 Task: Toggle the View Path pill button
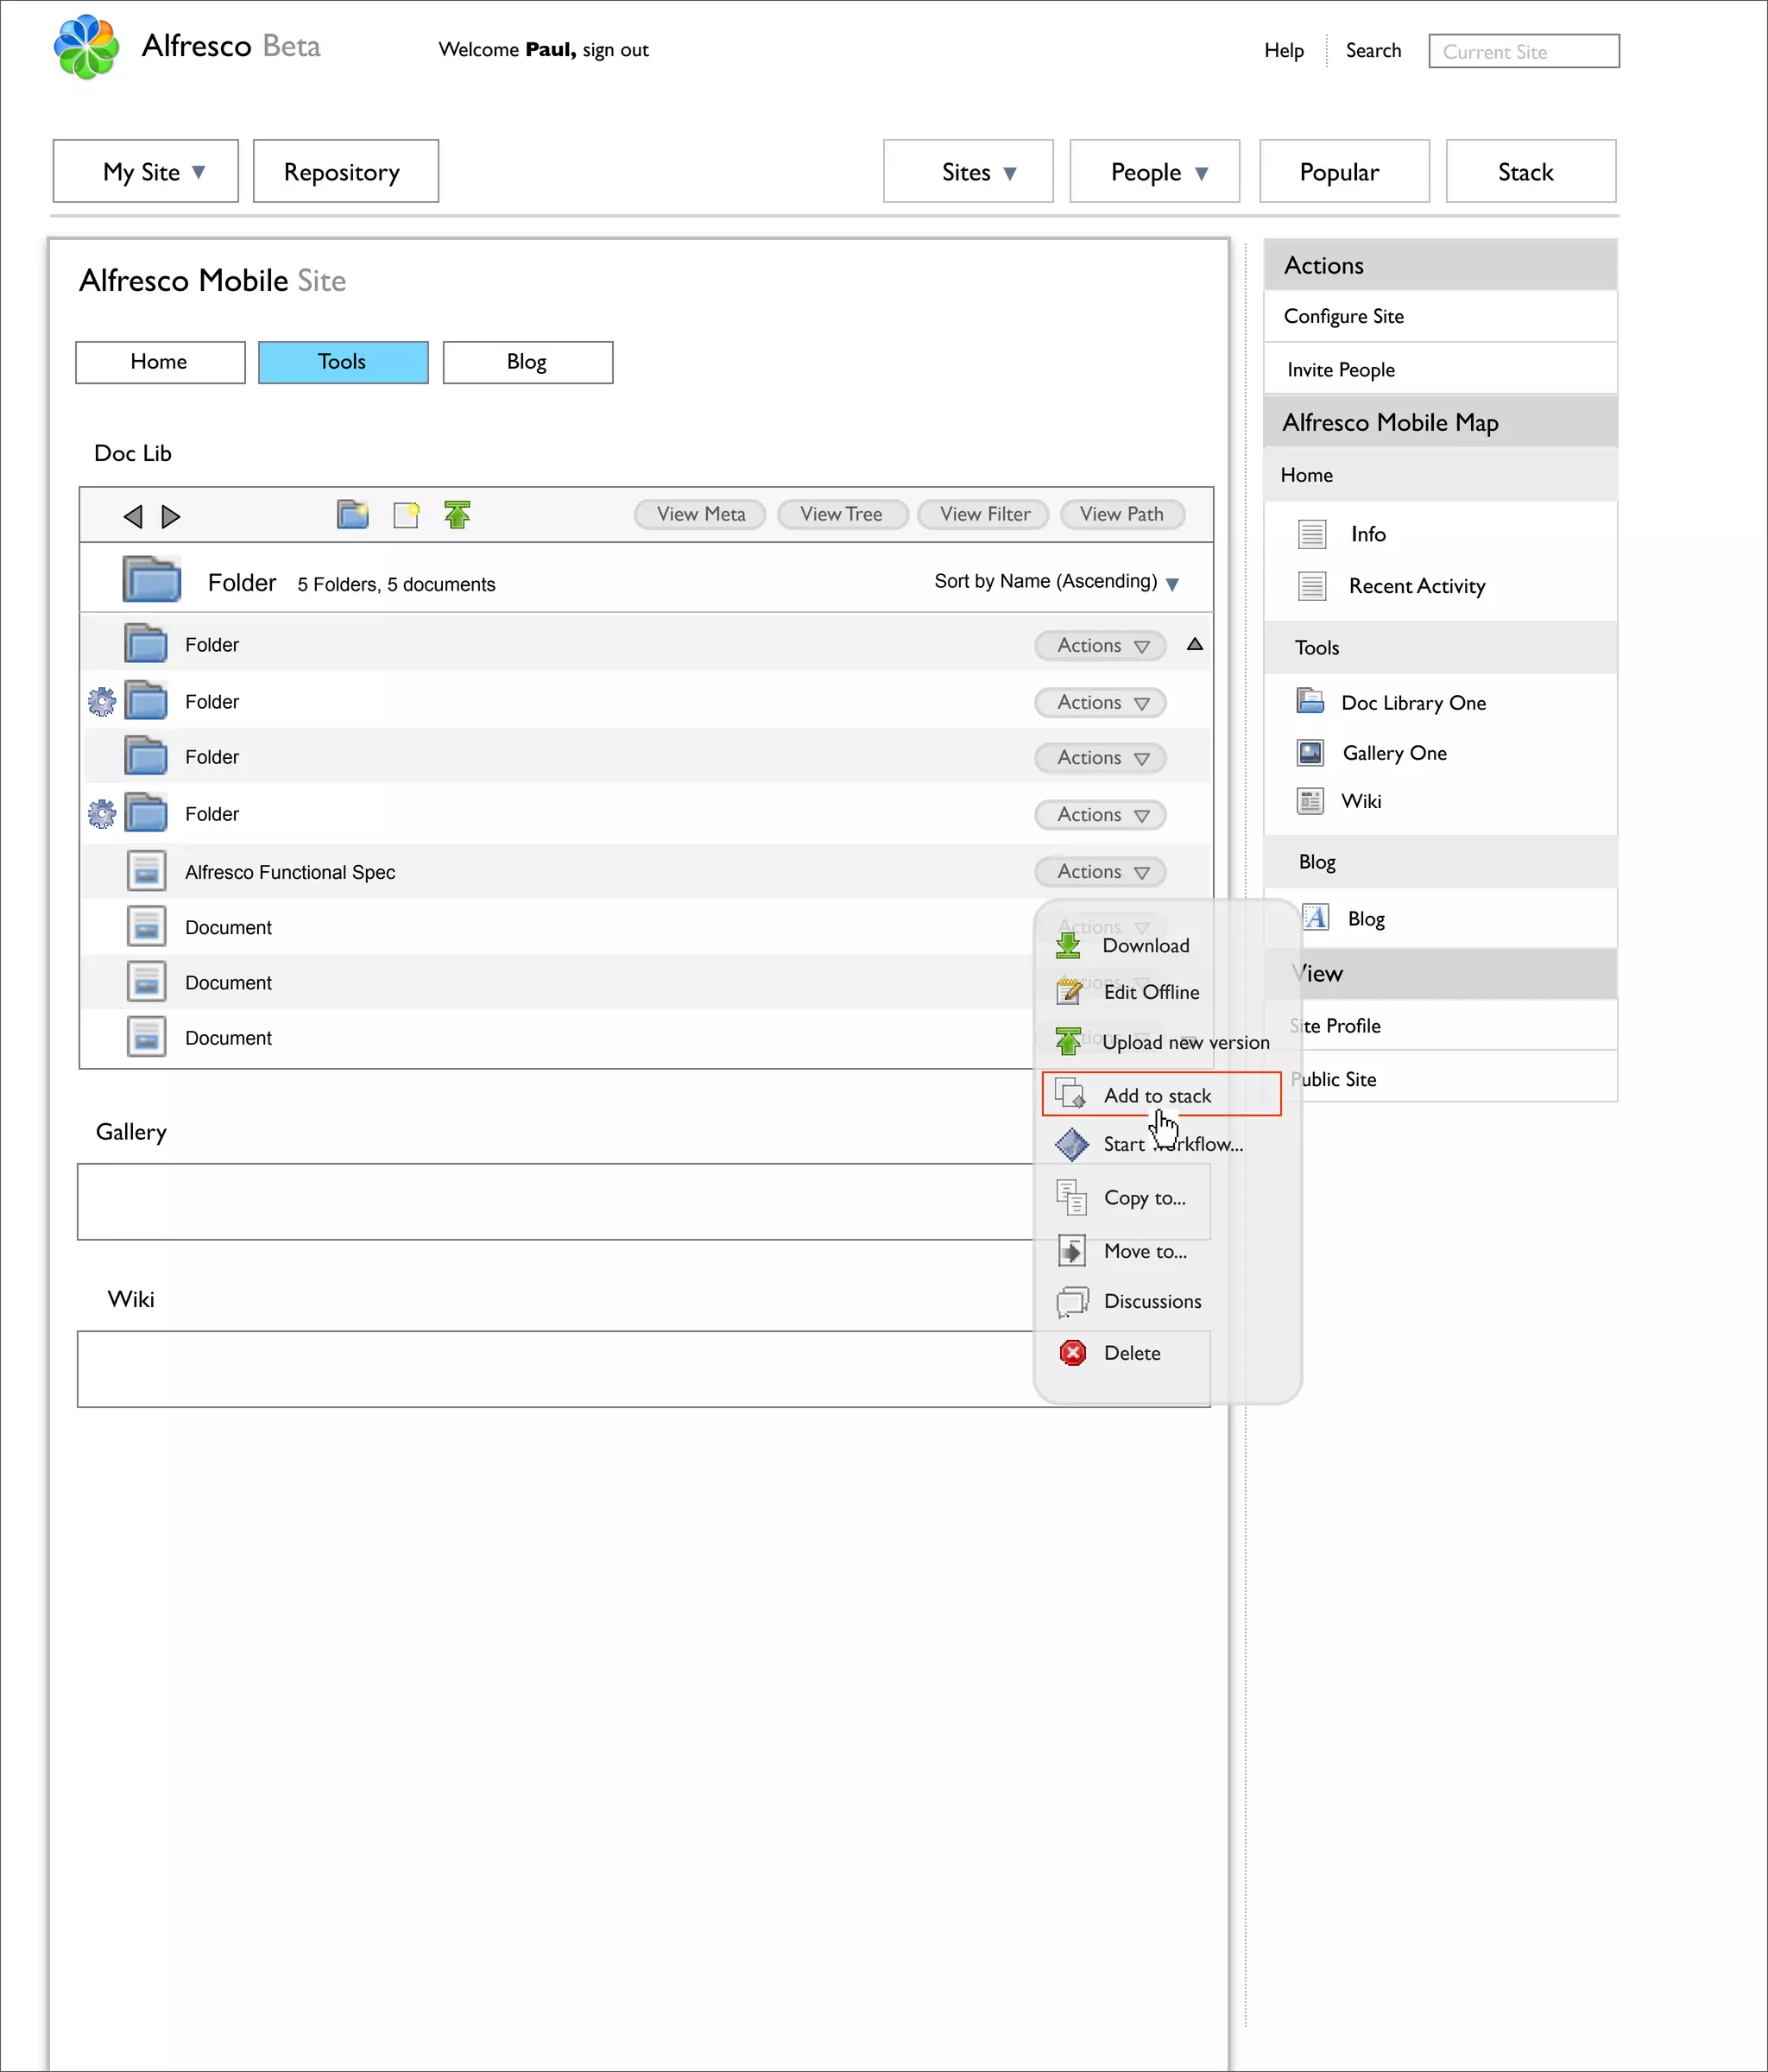[1122, 514]
